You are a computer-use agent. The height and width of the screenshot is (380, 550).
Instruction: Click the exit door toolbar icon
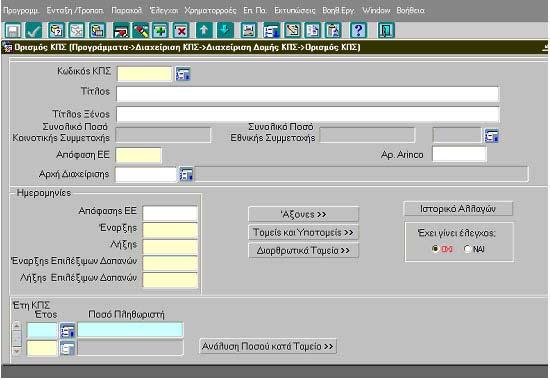pyautogui.click(x=386, y=31)
